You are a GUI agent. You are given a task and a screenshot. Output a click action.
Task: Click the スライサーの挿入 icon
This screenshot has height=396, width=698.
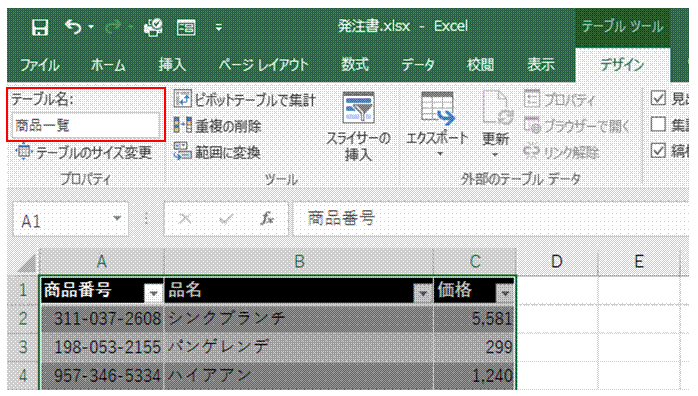(358, 108)
